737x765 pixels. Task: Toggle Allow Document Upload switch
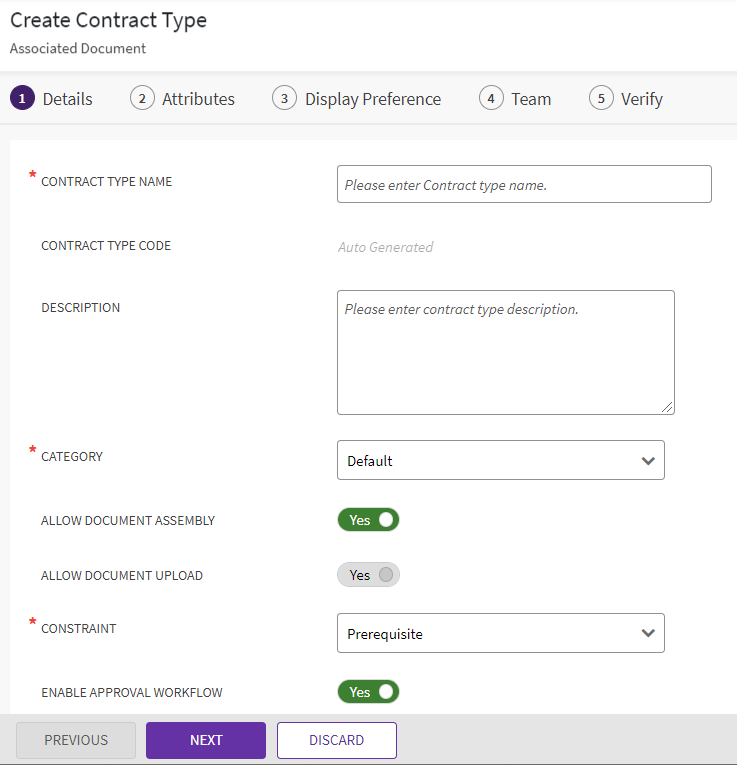pyautogui.click(x=368, y=575)
